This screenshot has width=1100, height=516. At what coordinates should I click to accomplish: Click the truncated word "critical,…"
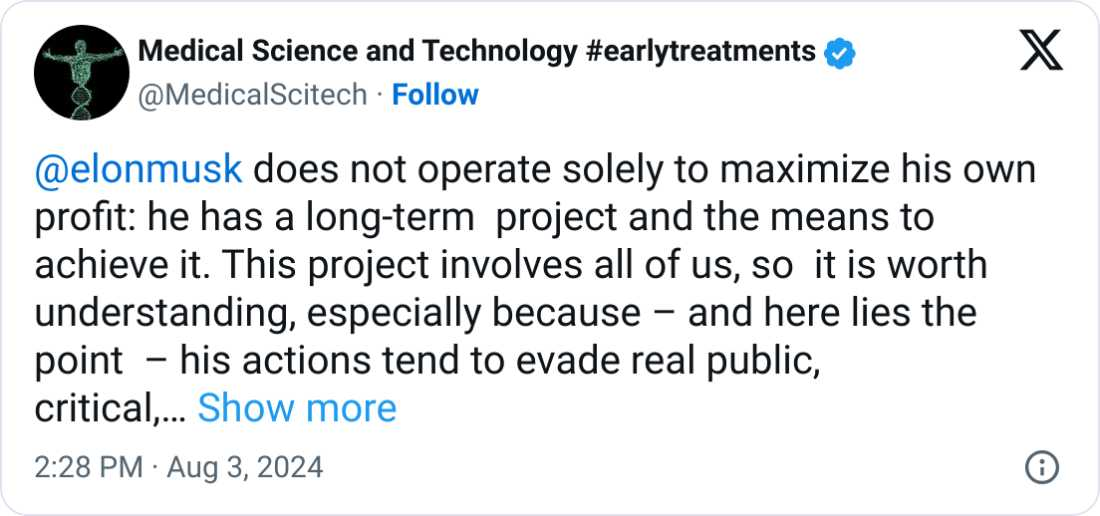[108, 408]
